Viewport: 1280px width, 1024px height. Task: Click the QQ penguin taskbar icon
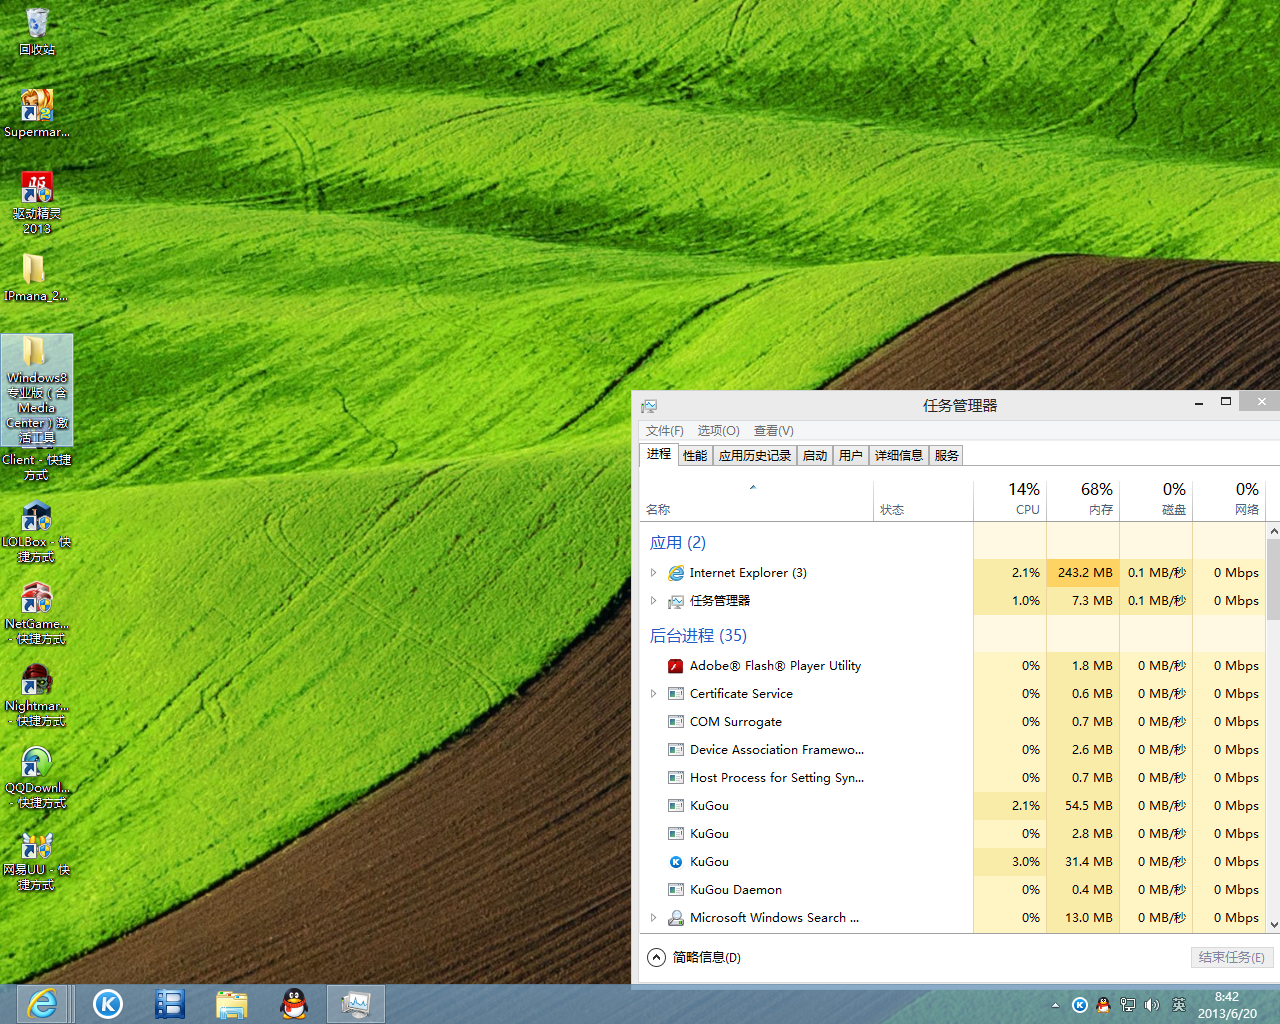point(294,1004)
